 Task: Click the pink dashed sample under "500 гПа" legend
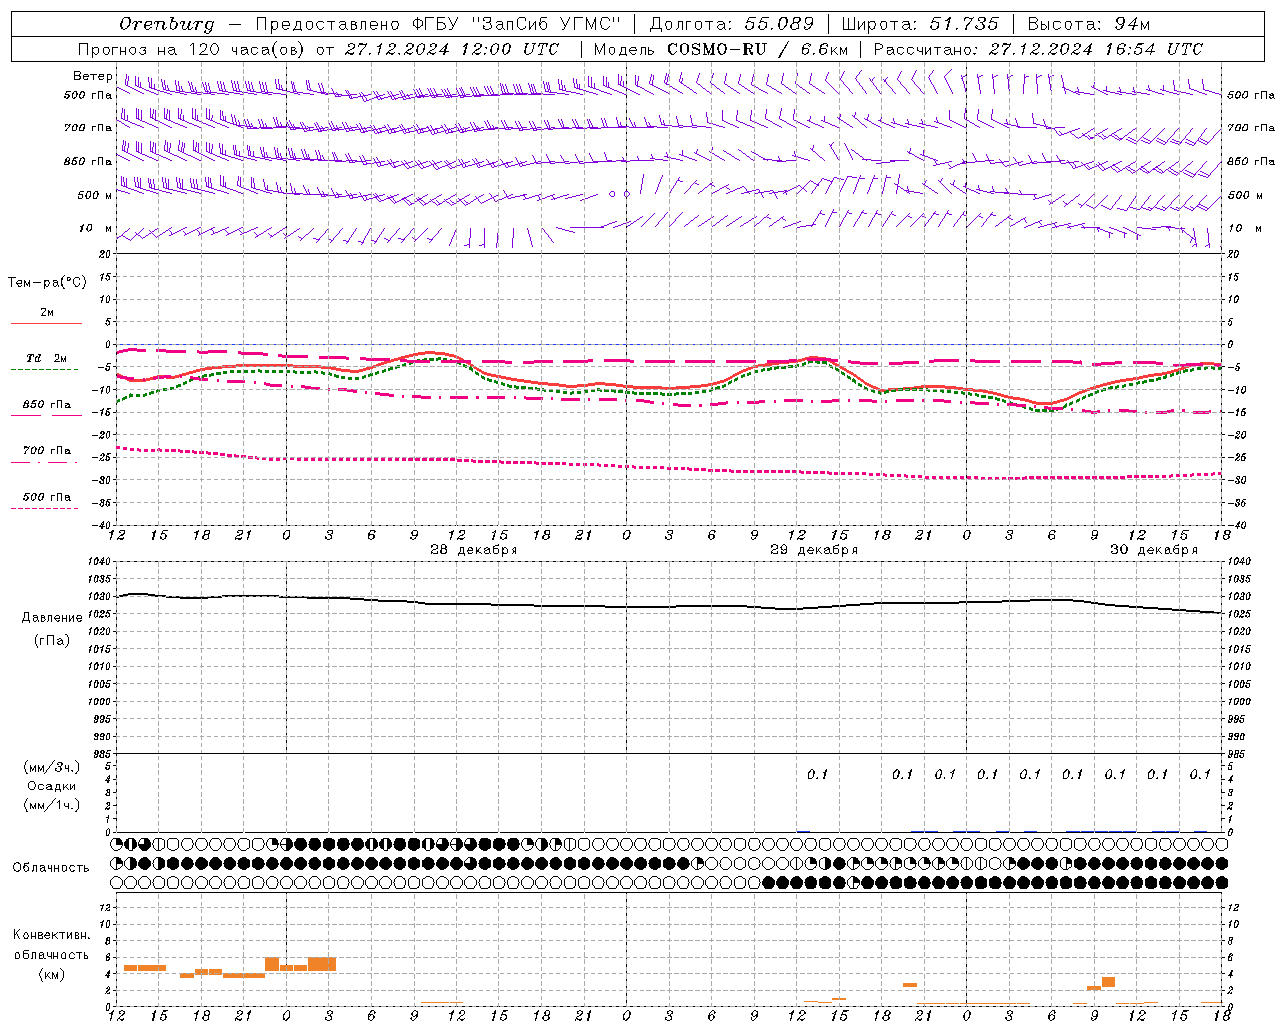click(x=45, y=508)
